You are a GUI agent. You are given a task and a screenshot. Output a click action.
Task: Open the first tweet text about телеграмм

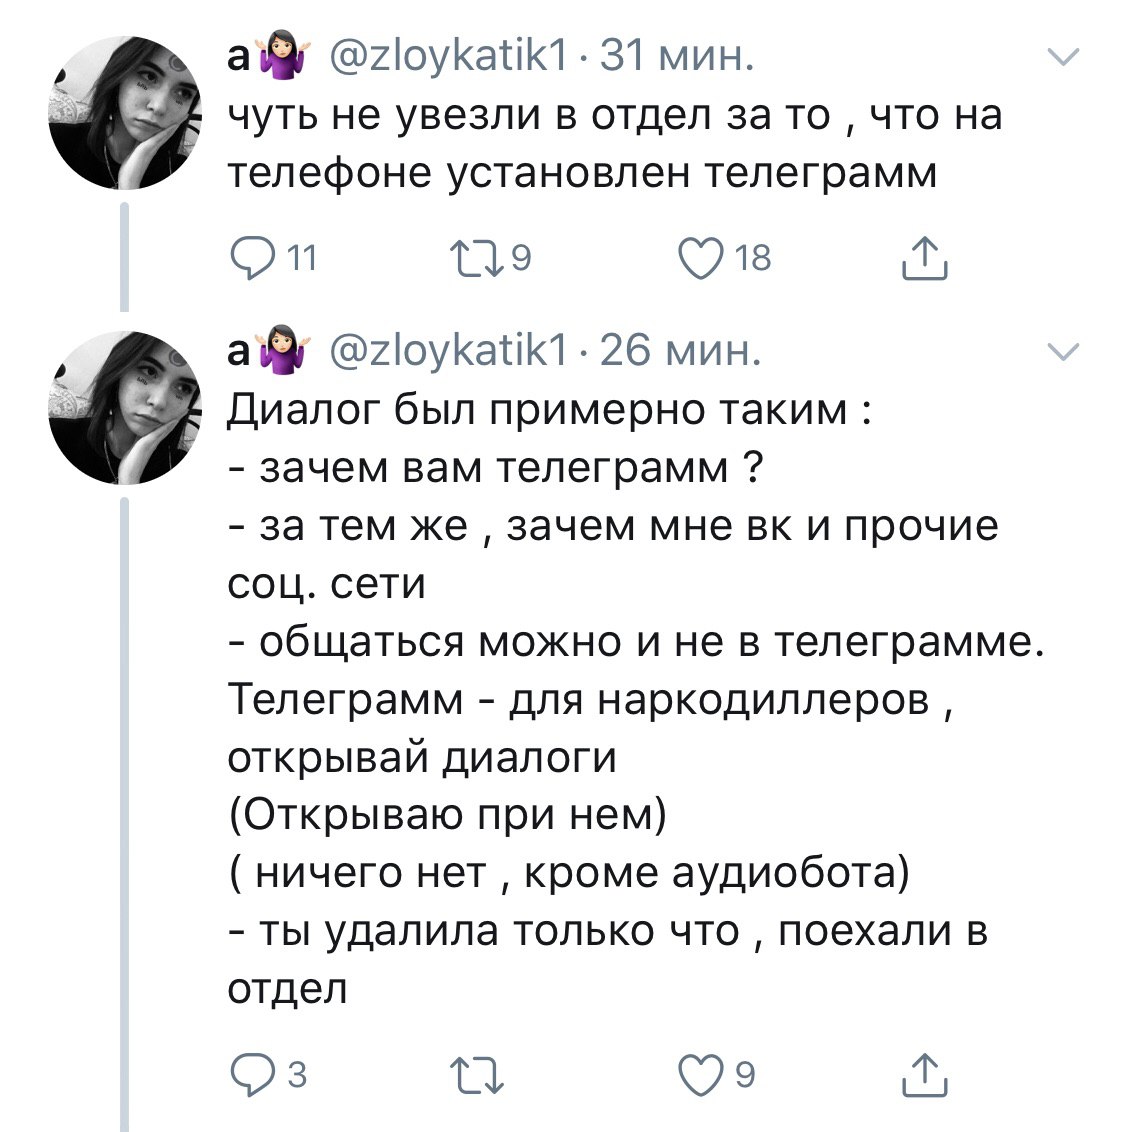pyautogui.click(x=615, y=145)
